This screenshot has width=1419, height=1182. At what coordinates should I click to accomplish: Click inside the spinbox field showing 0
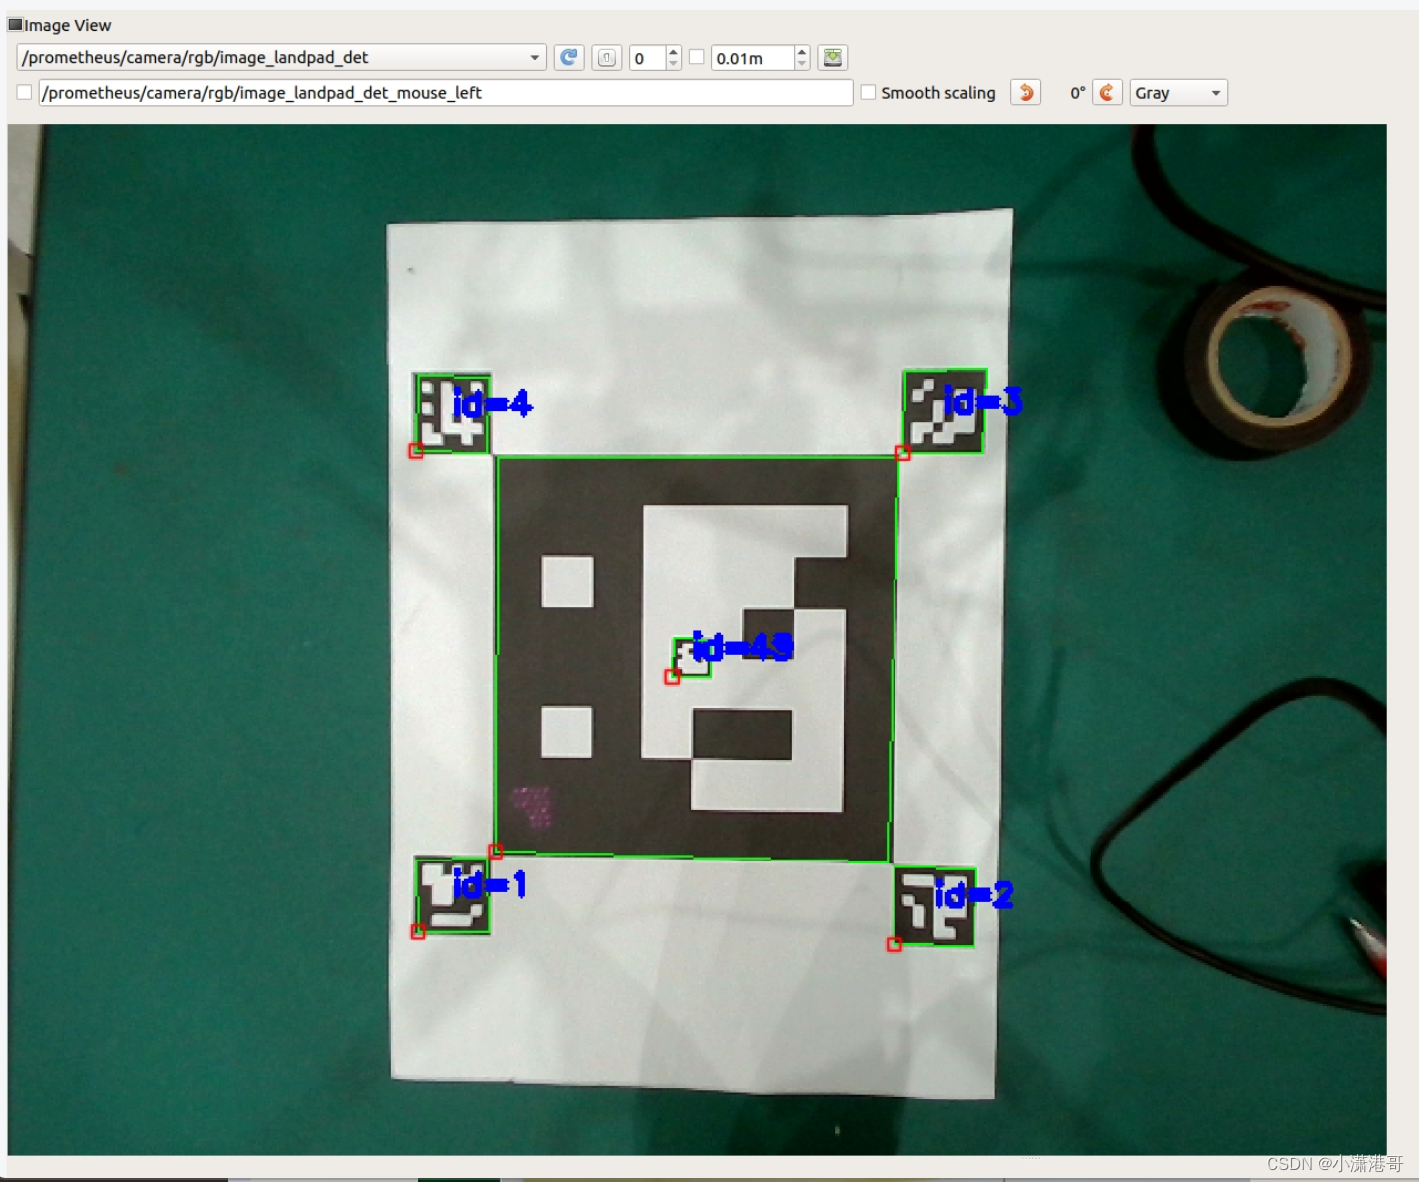pos(648,58)
